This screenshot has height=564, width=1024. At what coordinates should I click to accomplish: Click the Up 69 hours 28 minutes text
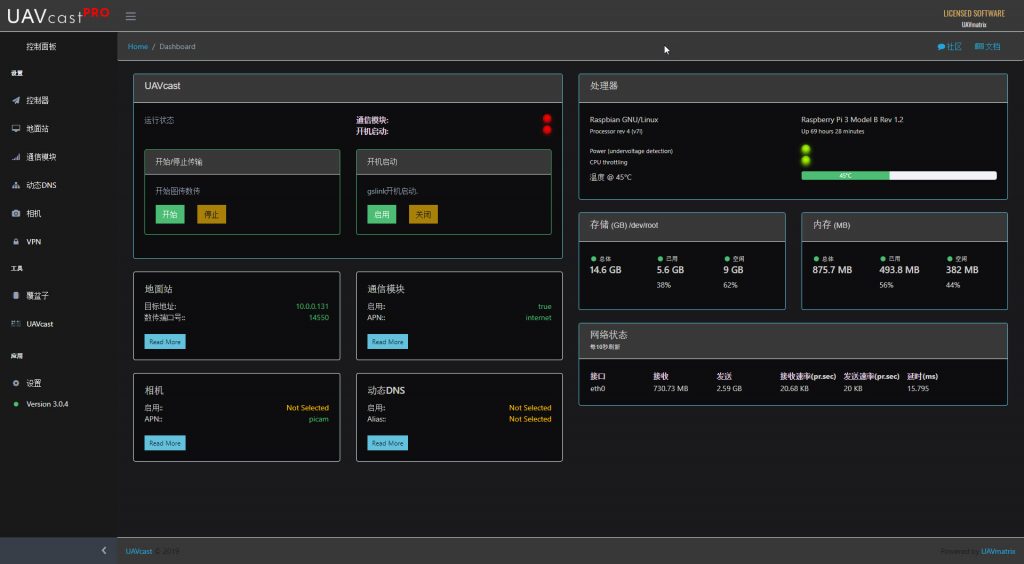[x=833, y=131]
